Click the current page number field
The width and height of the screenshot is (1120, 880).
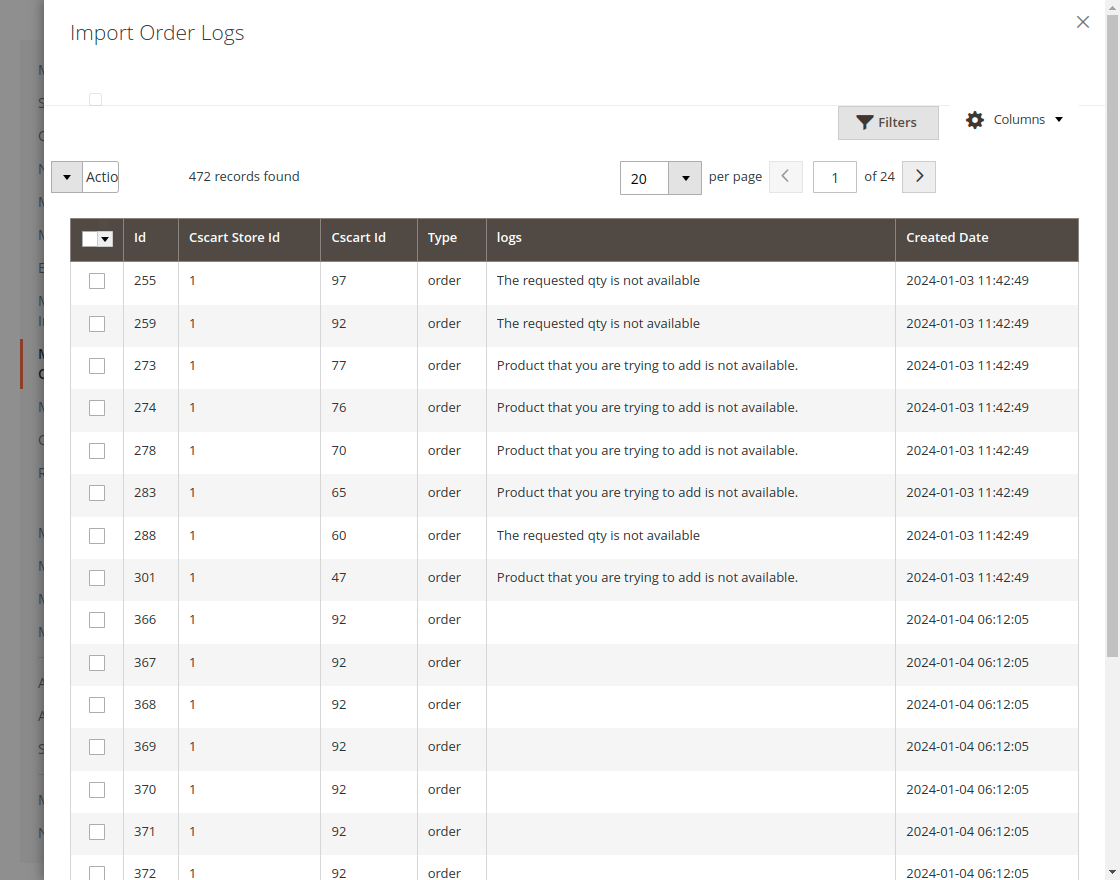tap(834, 178)
